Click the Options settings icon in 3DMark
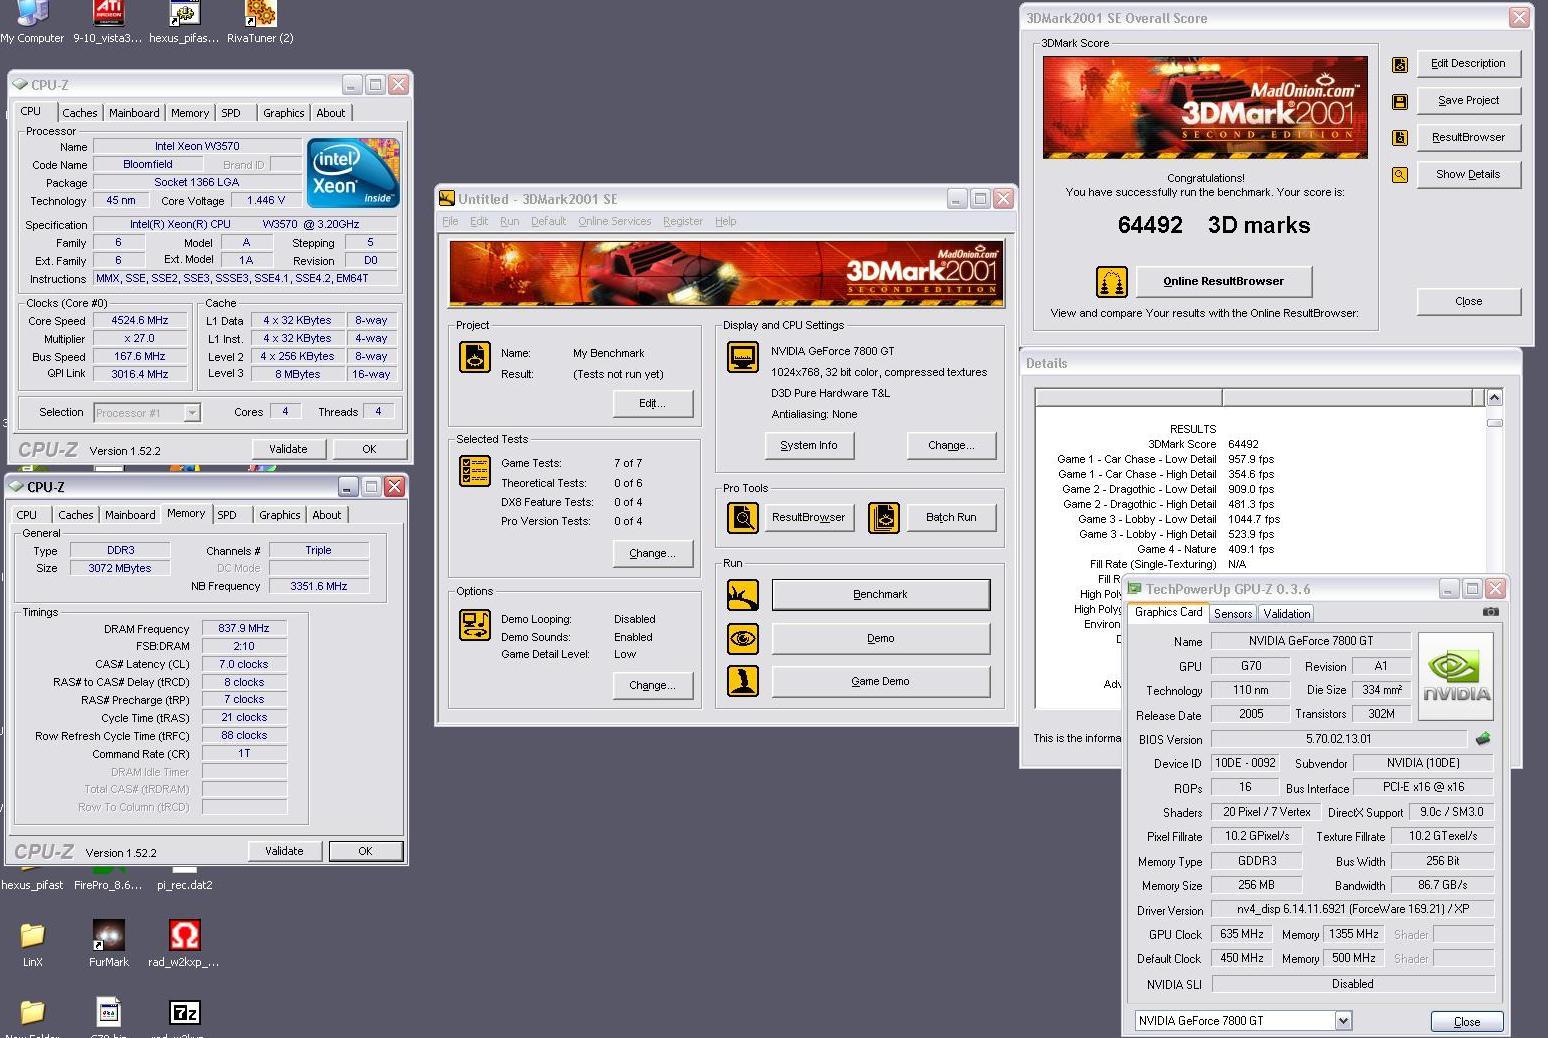Viewport: 1548px width, 1038px height. click(x=474, y=625)
